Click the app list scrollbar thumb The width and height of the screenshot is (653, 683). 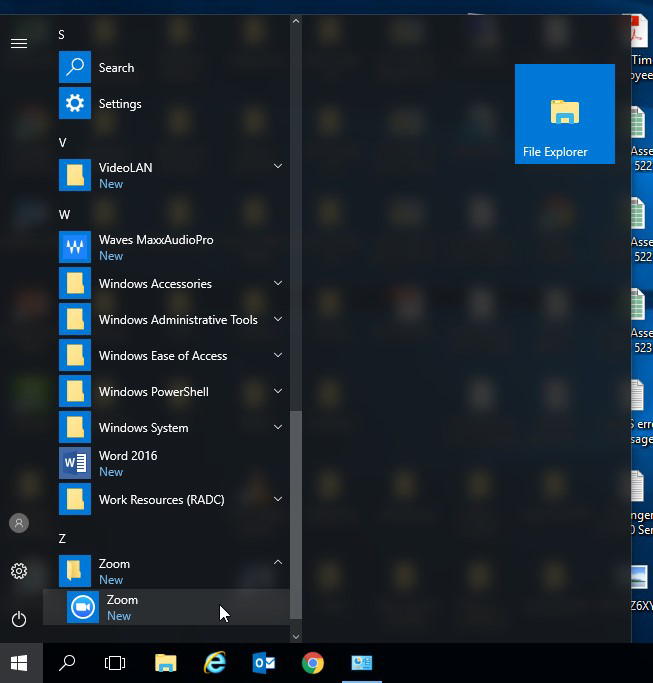click(x=296, y=514)
